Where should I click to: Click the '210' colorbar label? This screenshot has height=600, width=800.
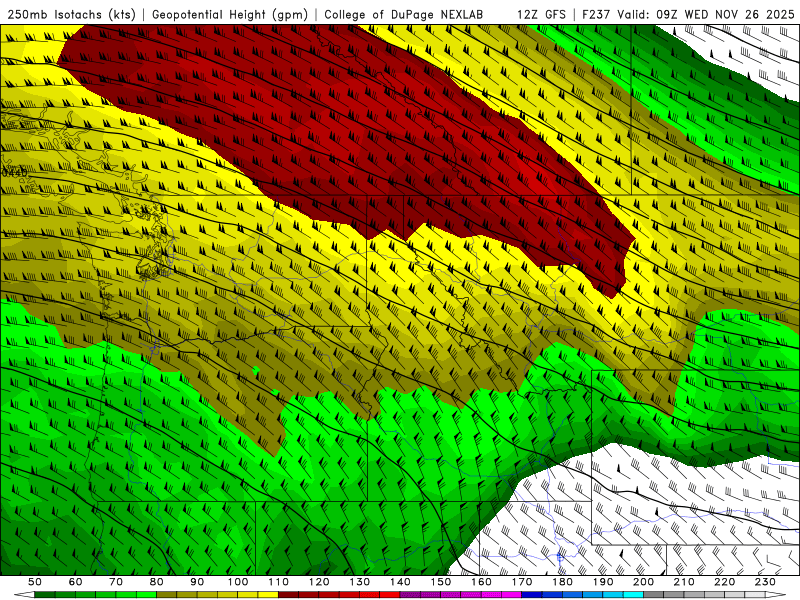point(684,582)
